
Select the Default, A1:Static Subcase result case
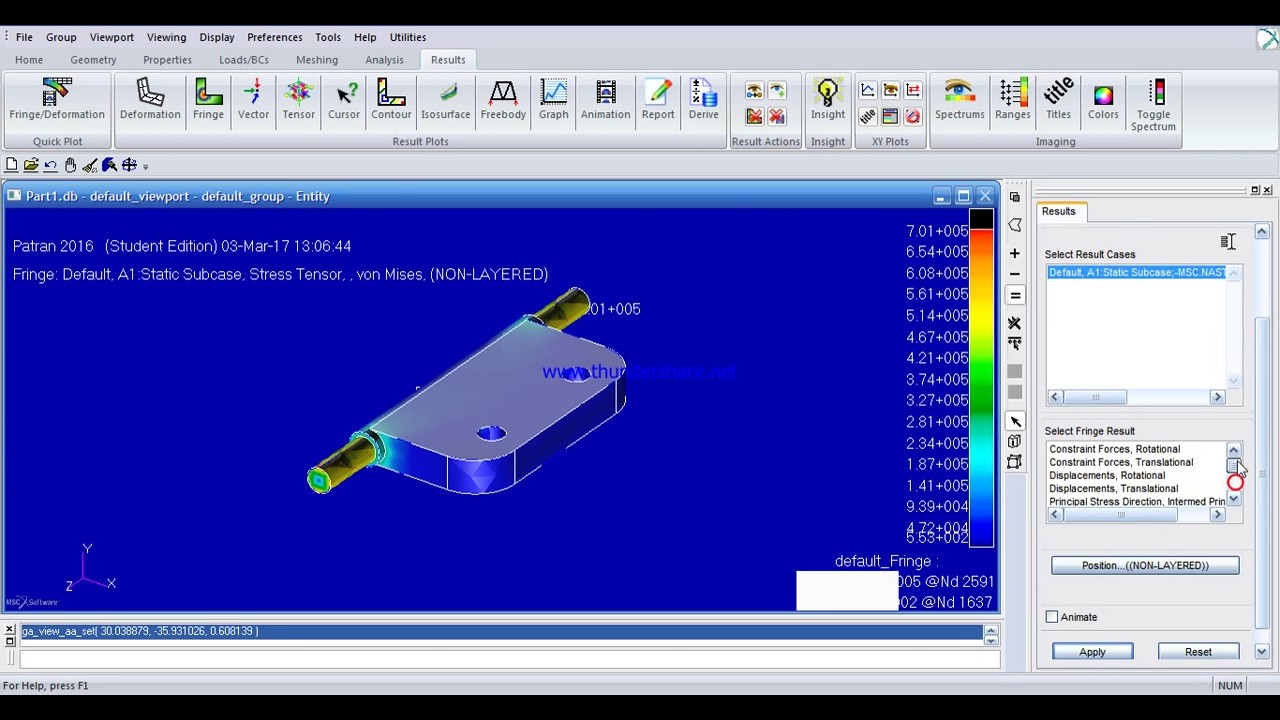pyautogui.click(x=1137, y=272)
